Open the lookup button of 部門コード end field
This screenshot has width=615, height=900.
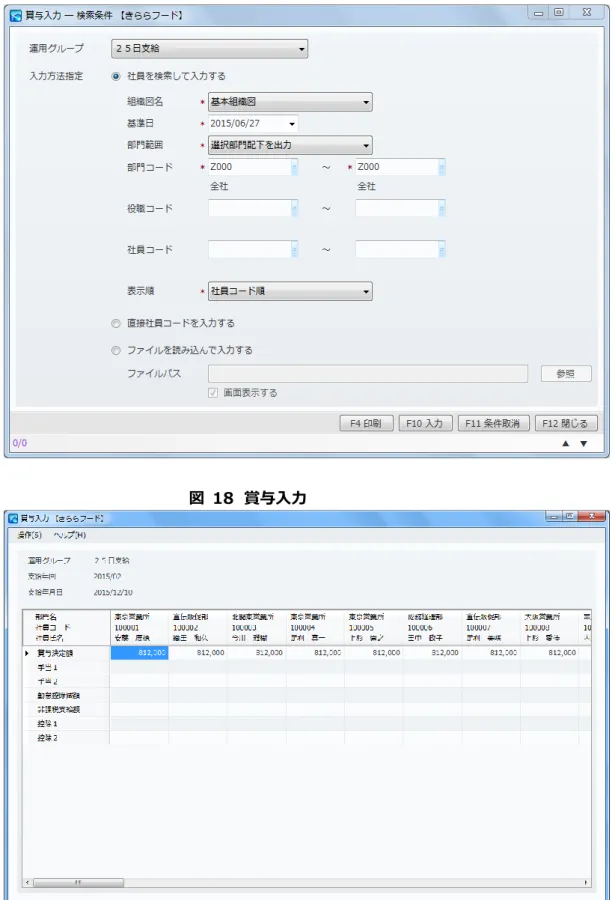[x=442, y=167]
